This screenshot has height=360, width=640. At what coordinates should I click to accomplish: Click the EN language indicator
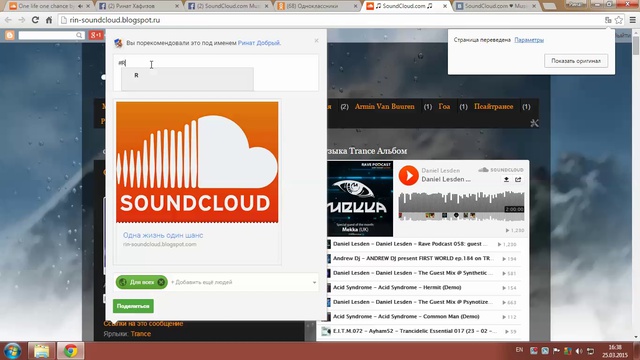click(x=519, y=350)
